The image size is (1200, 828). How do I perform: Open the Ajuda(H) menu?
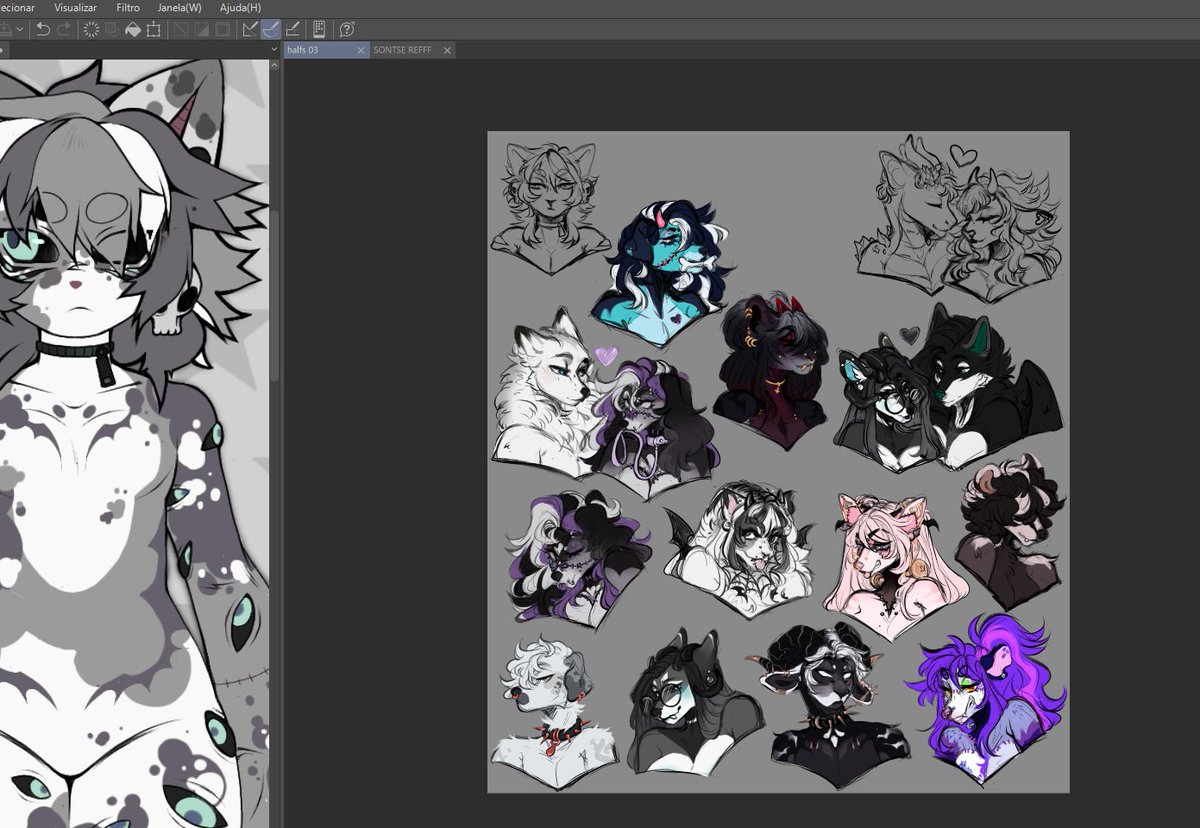(x=240, y=7)
